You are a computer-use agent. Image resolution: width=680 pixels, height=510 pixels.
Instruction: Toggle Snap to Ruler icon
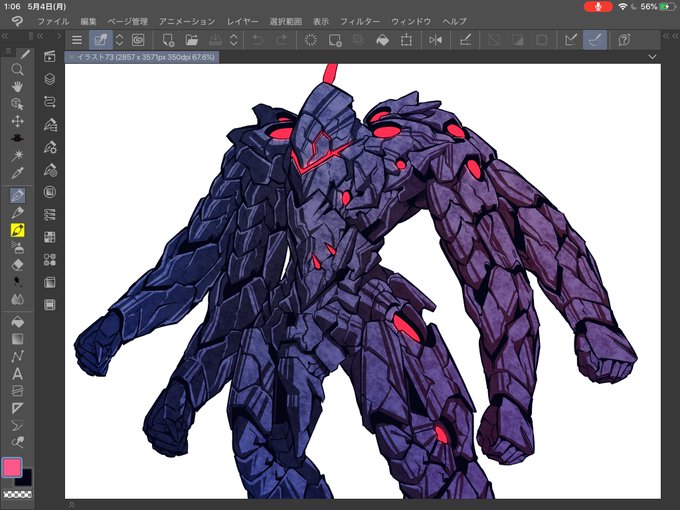pyautogui.click(x=465, y=40)
